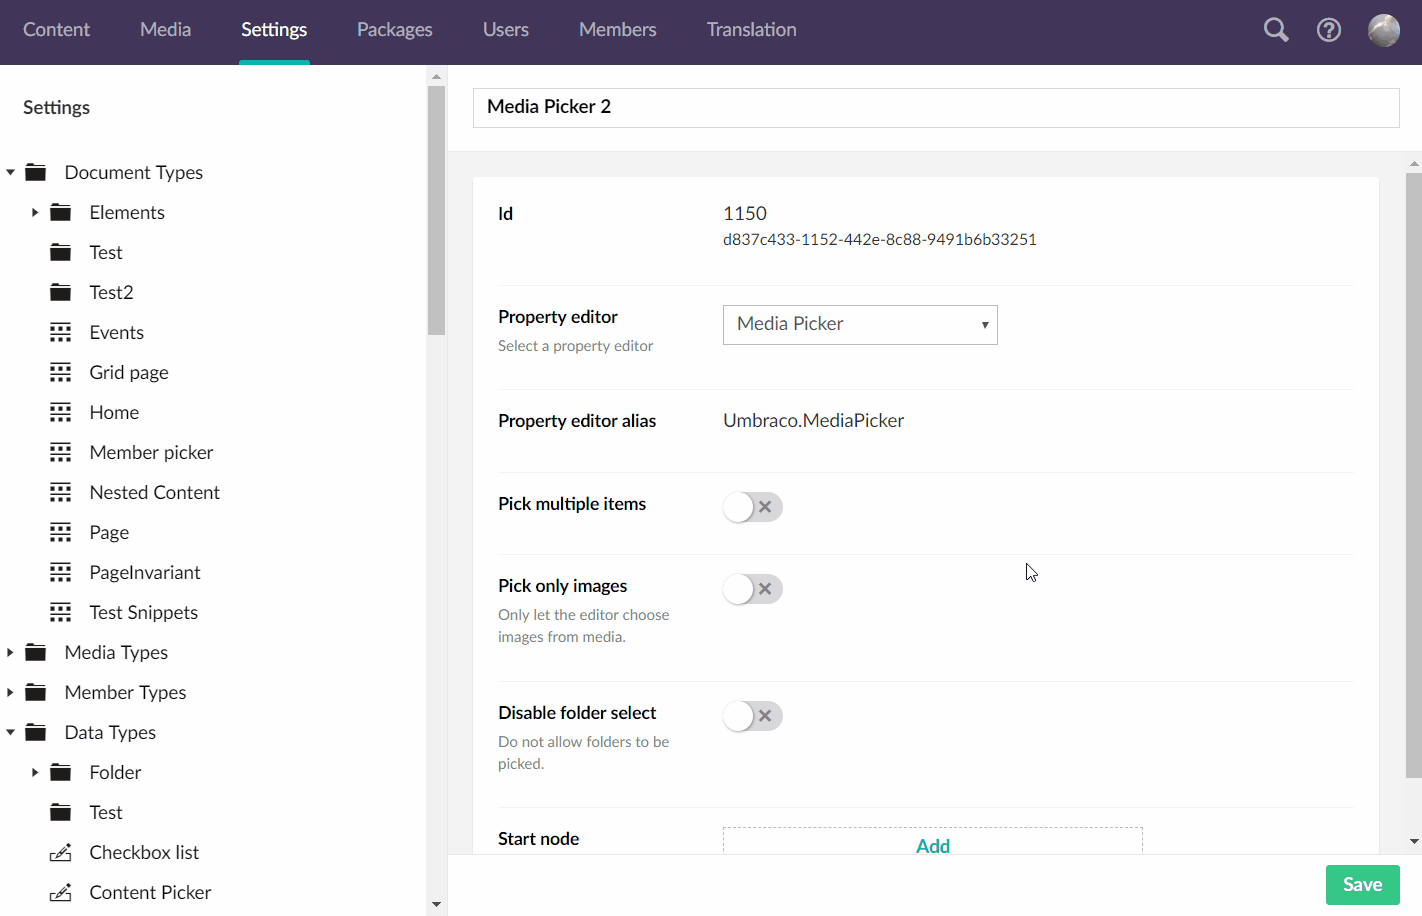Click the Checkbox list pencil icon
Viewport: 1422px width, 916px height.
tap(62, 852)
